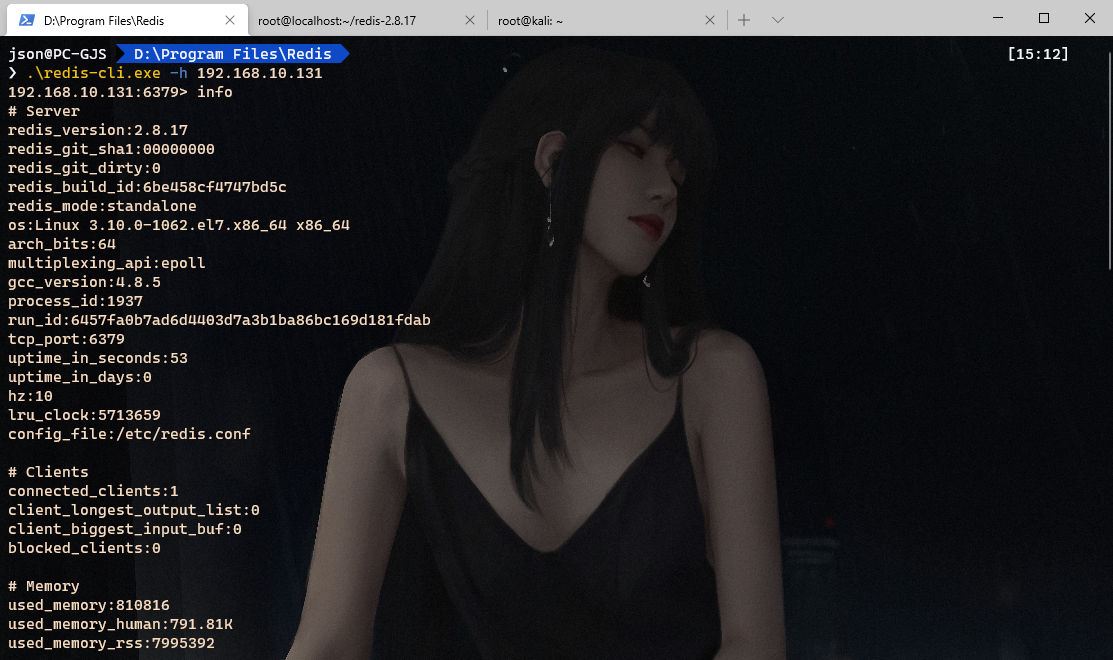Click the D:\Program Files\Redis prompt path segment

tap(233, 54)
